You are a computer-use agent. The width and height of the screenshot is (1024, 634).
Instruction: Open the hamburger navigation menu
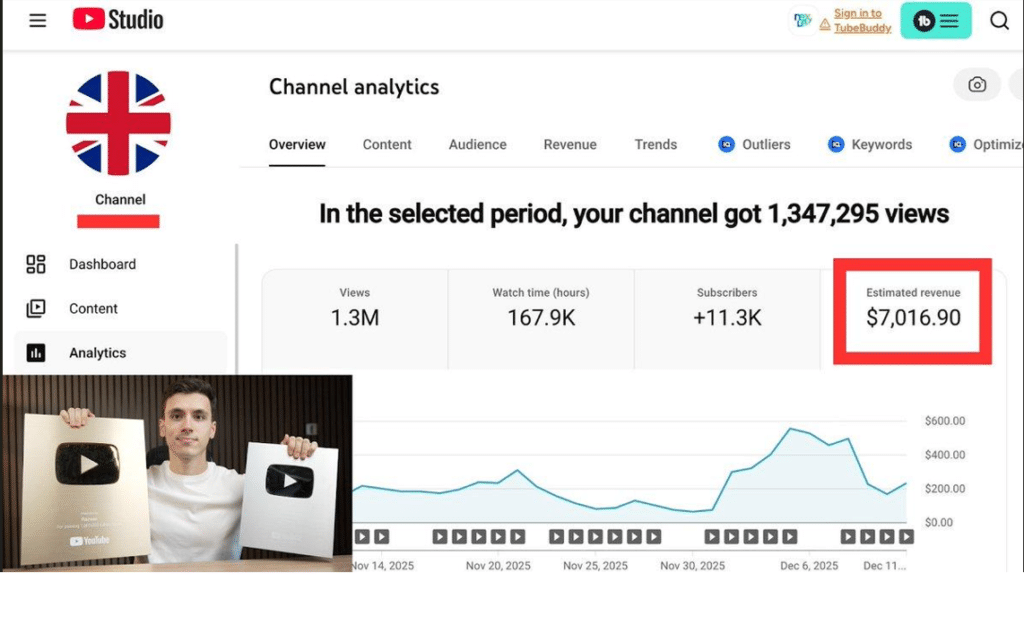click(x=38, y=20)
